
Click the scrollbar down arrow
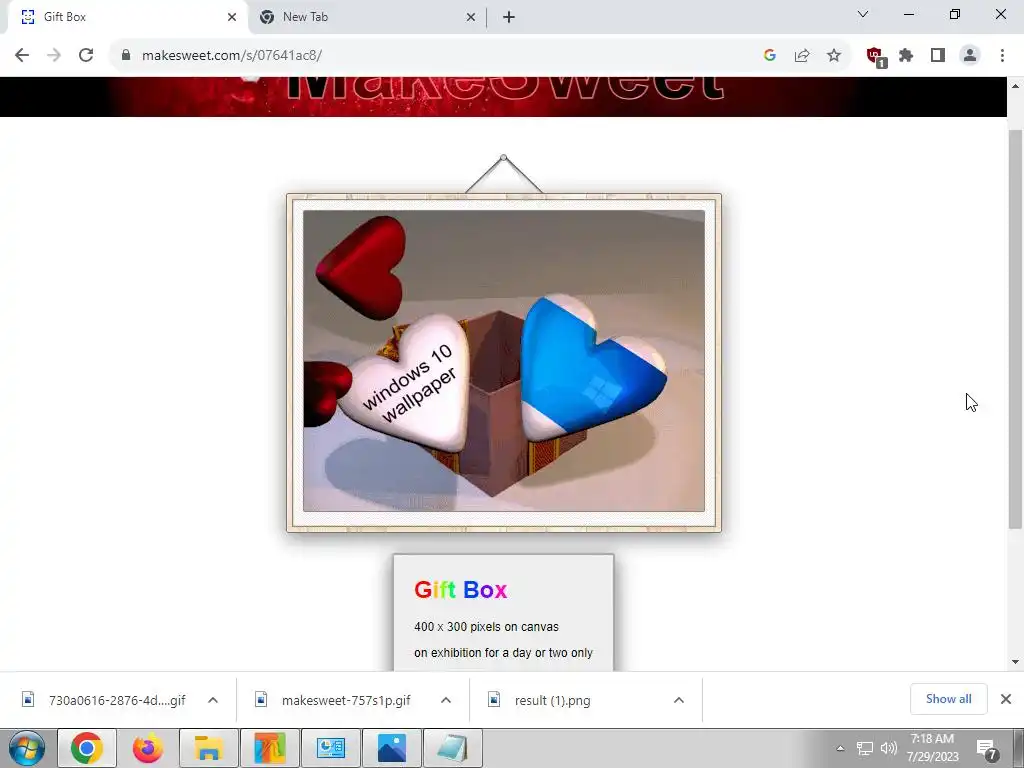click(1015, 662)
